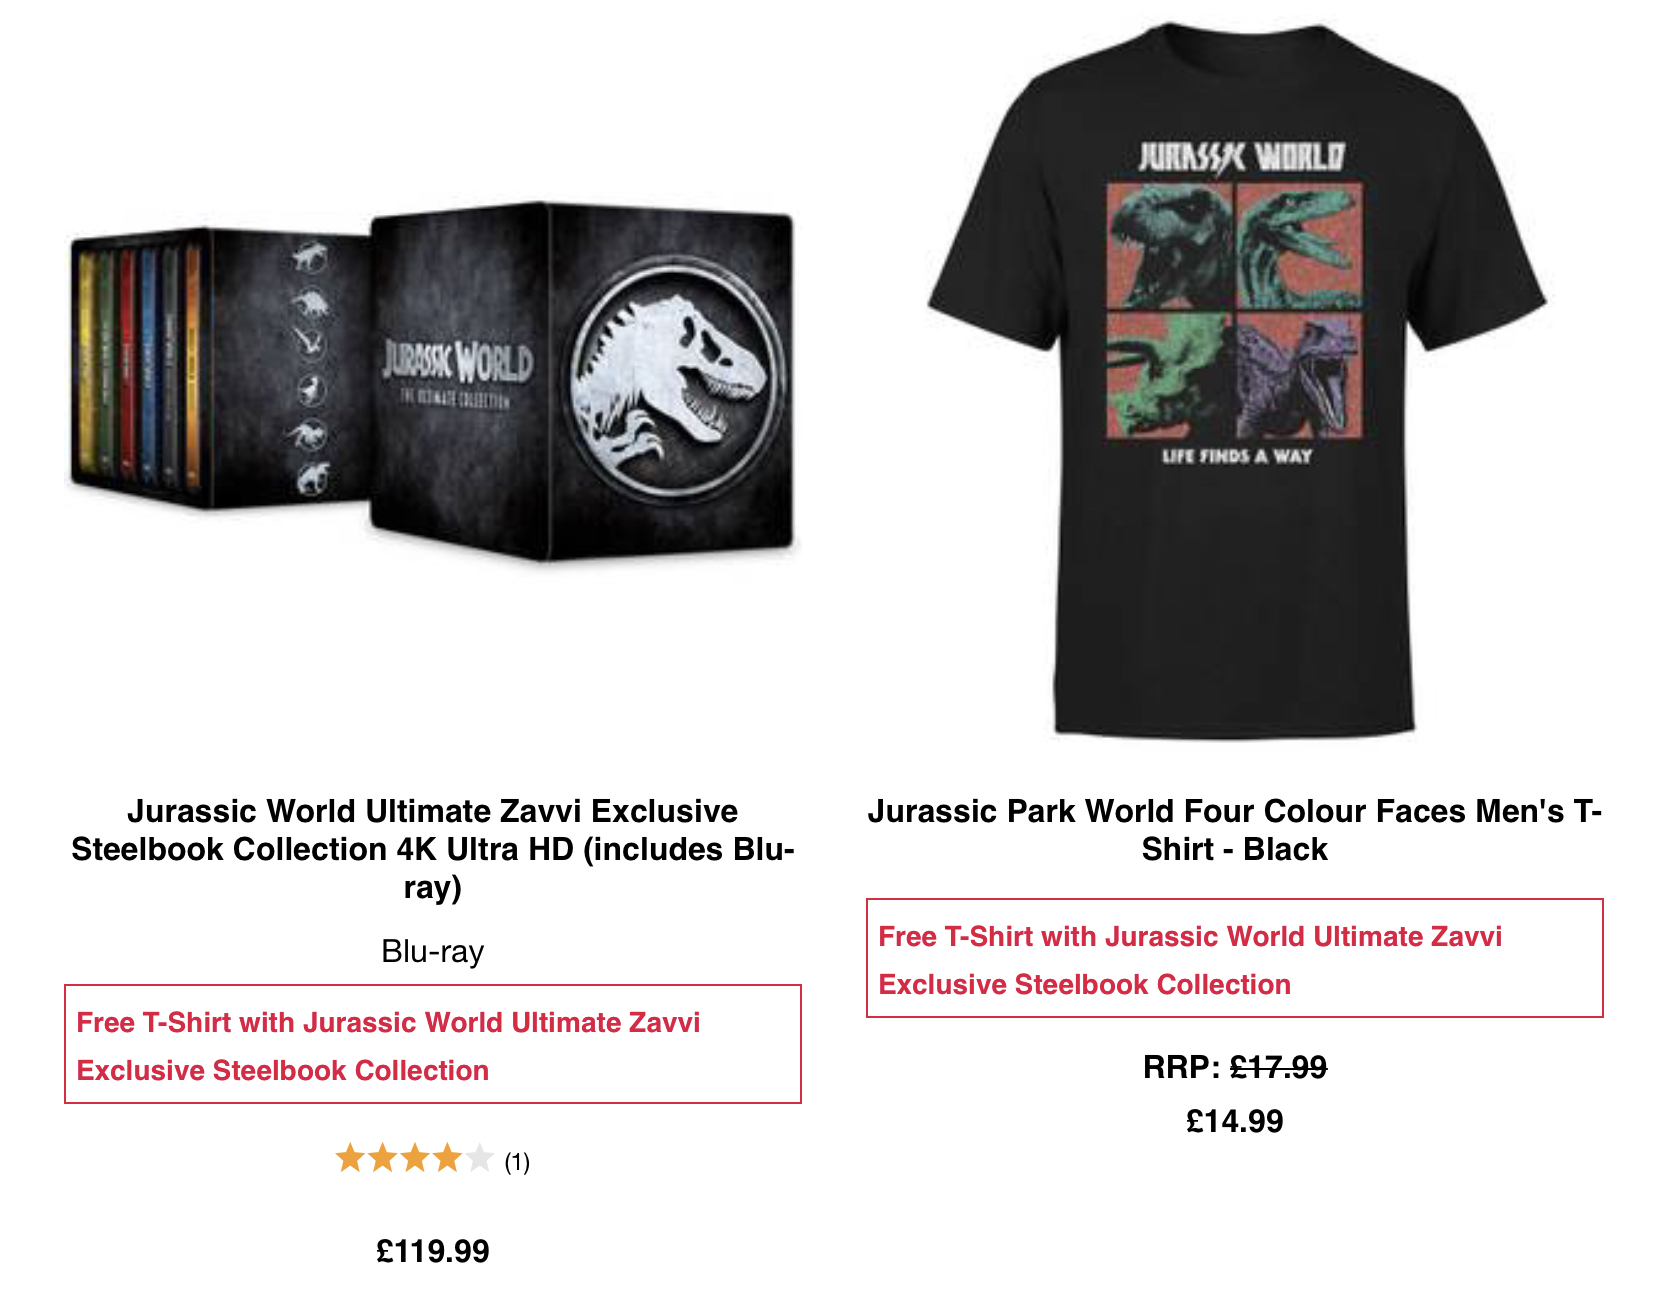Select the fourth gold rating star
The width and height of the screenshot is (1668, 1291).
[446, 1158]
